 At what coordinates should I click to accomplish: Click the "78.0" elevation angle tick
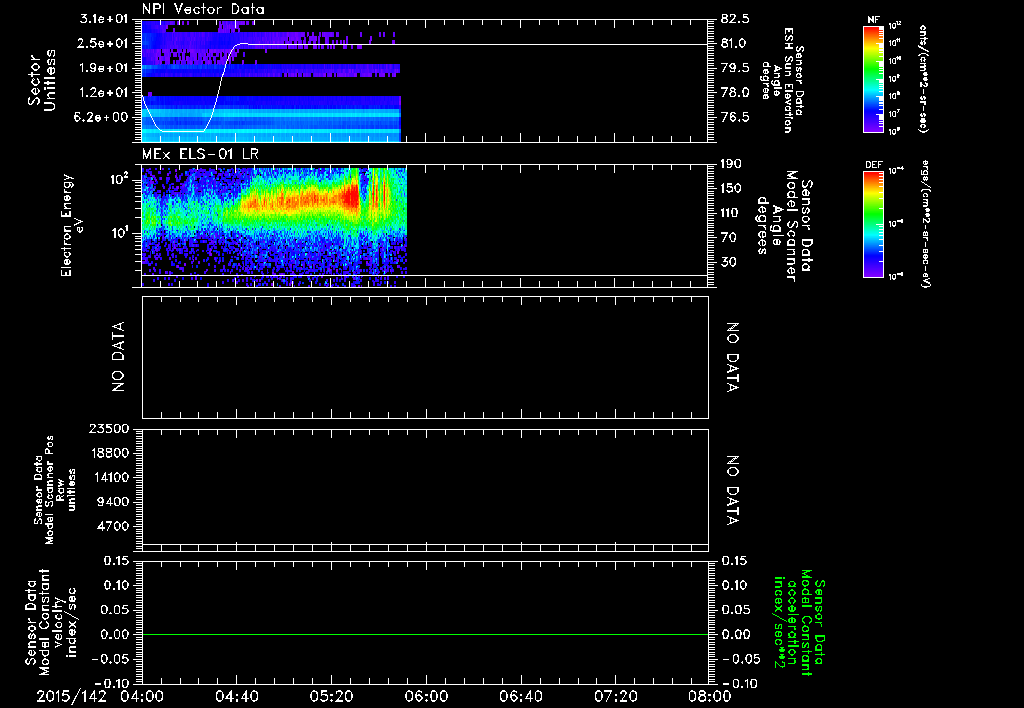735,93
